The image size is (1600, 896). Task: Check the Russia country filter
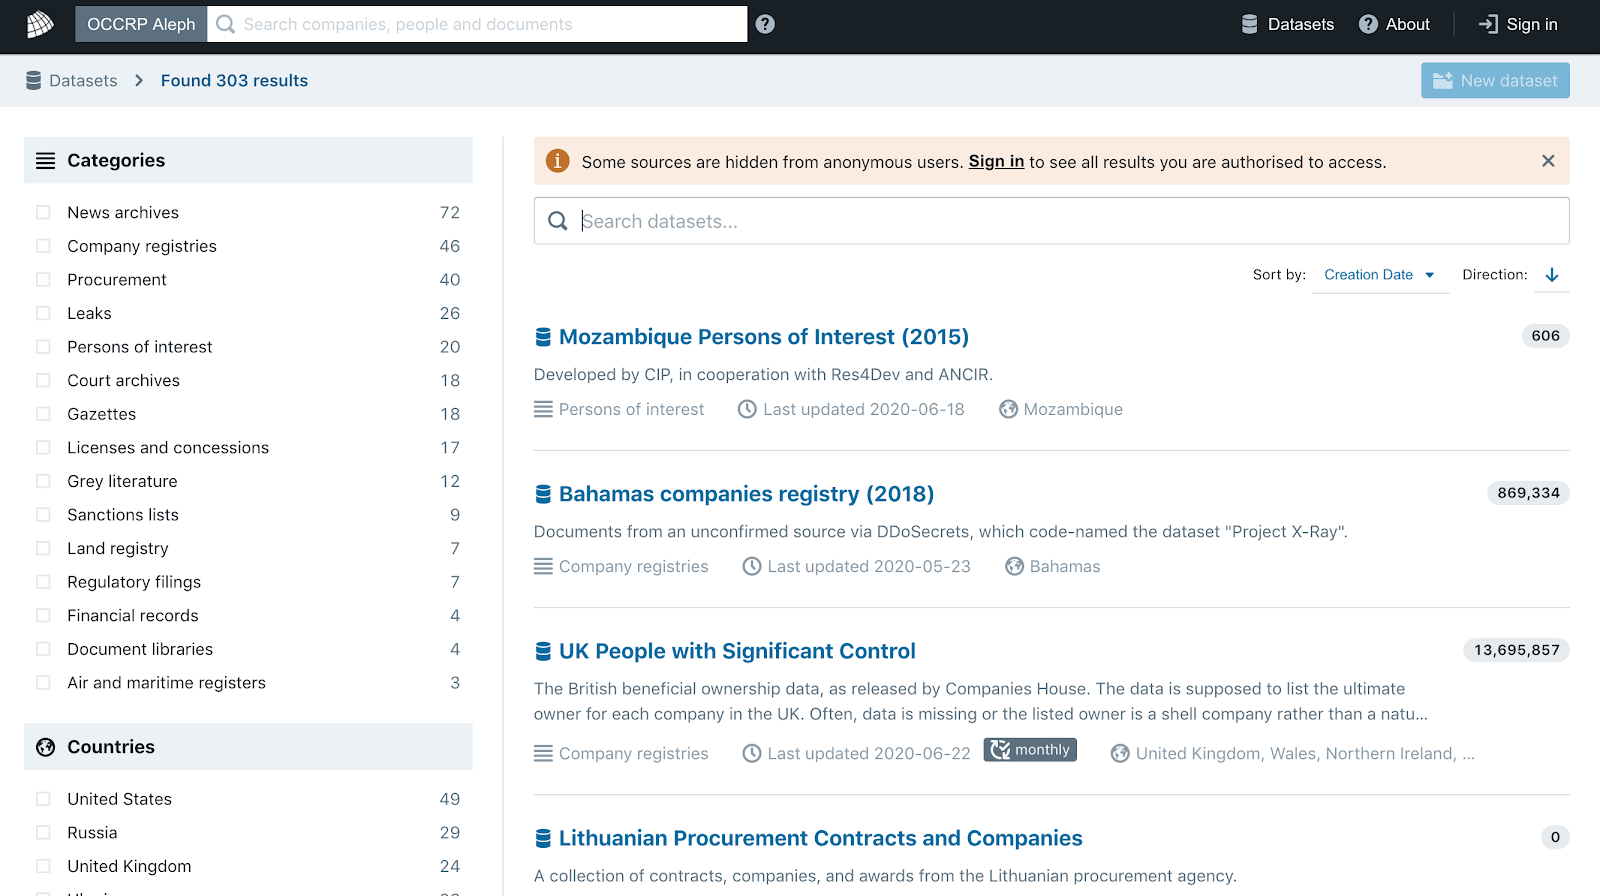tap(43, 833)
